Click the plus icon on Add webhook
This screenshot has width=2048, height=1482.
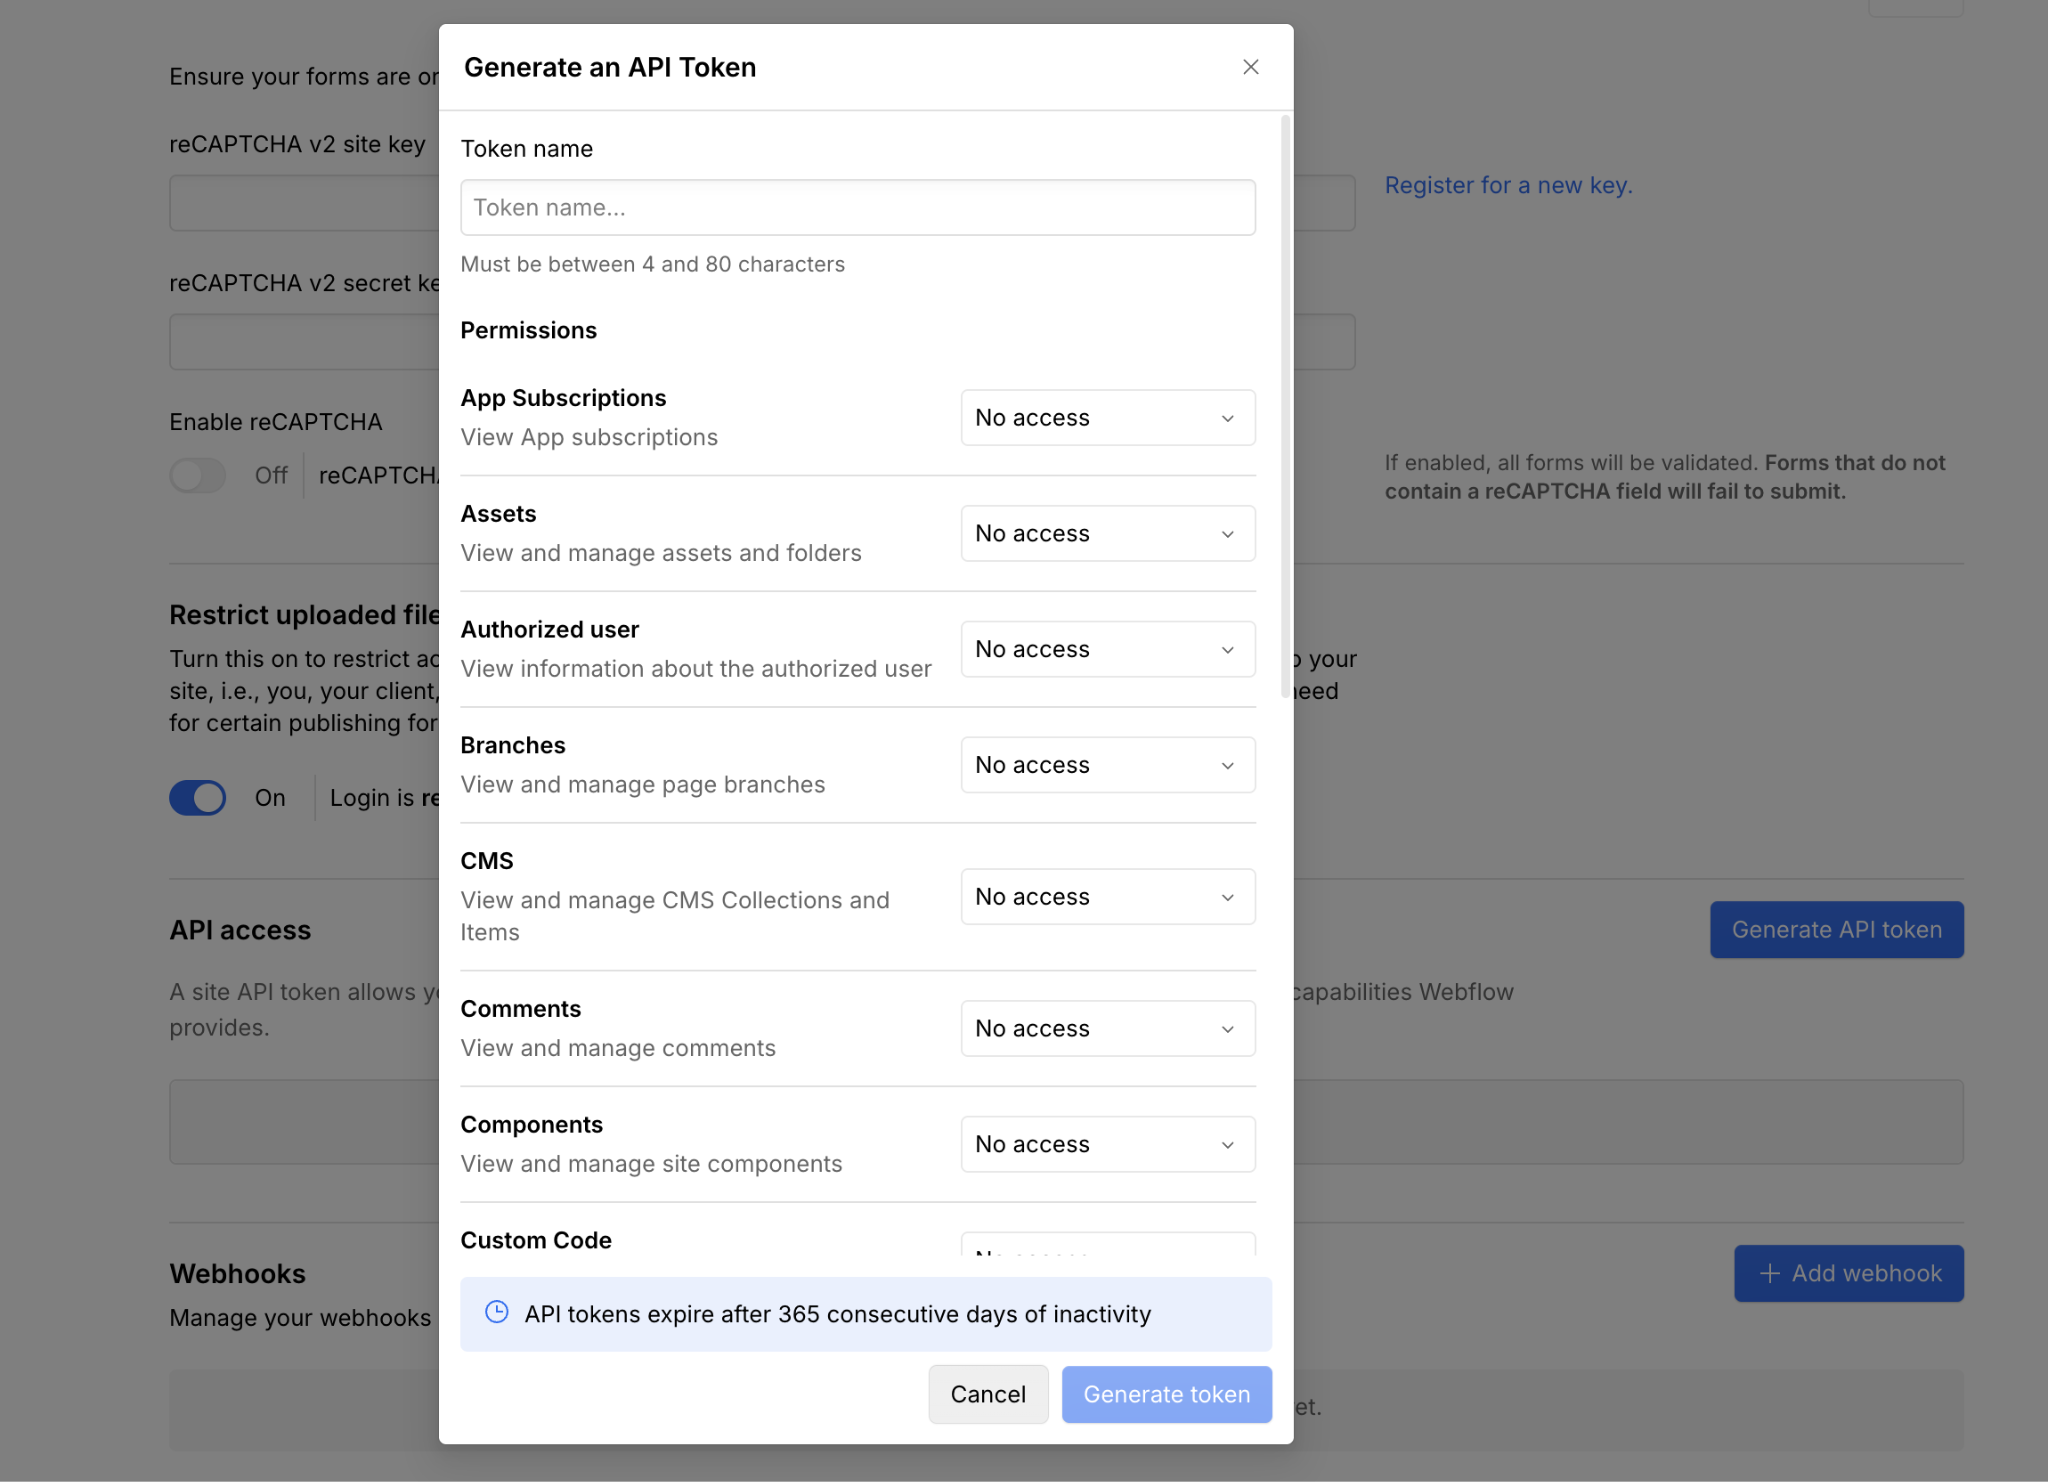click(1769, 1273)
